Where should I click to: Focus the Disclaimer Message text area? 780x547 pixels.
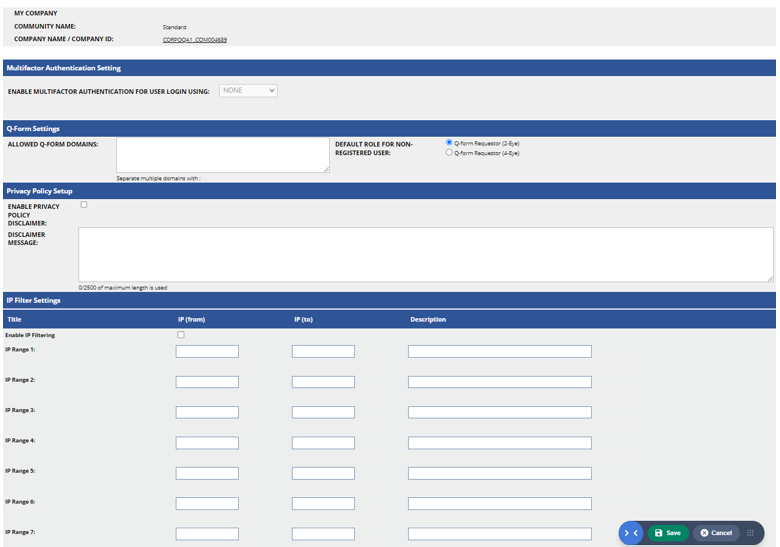tap(426, 255)
